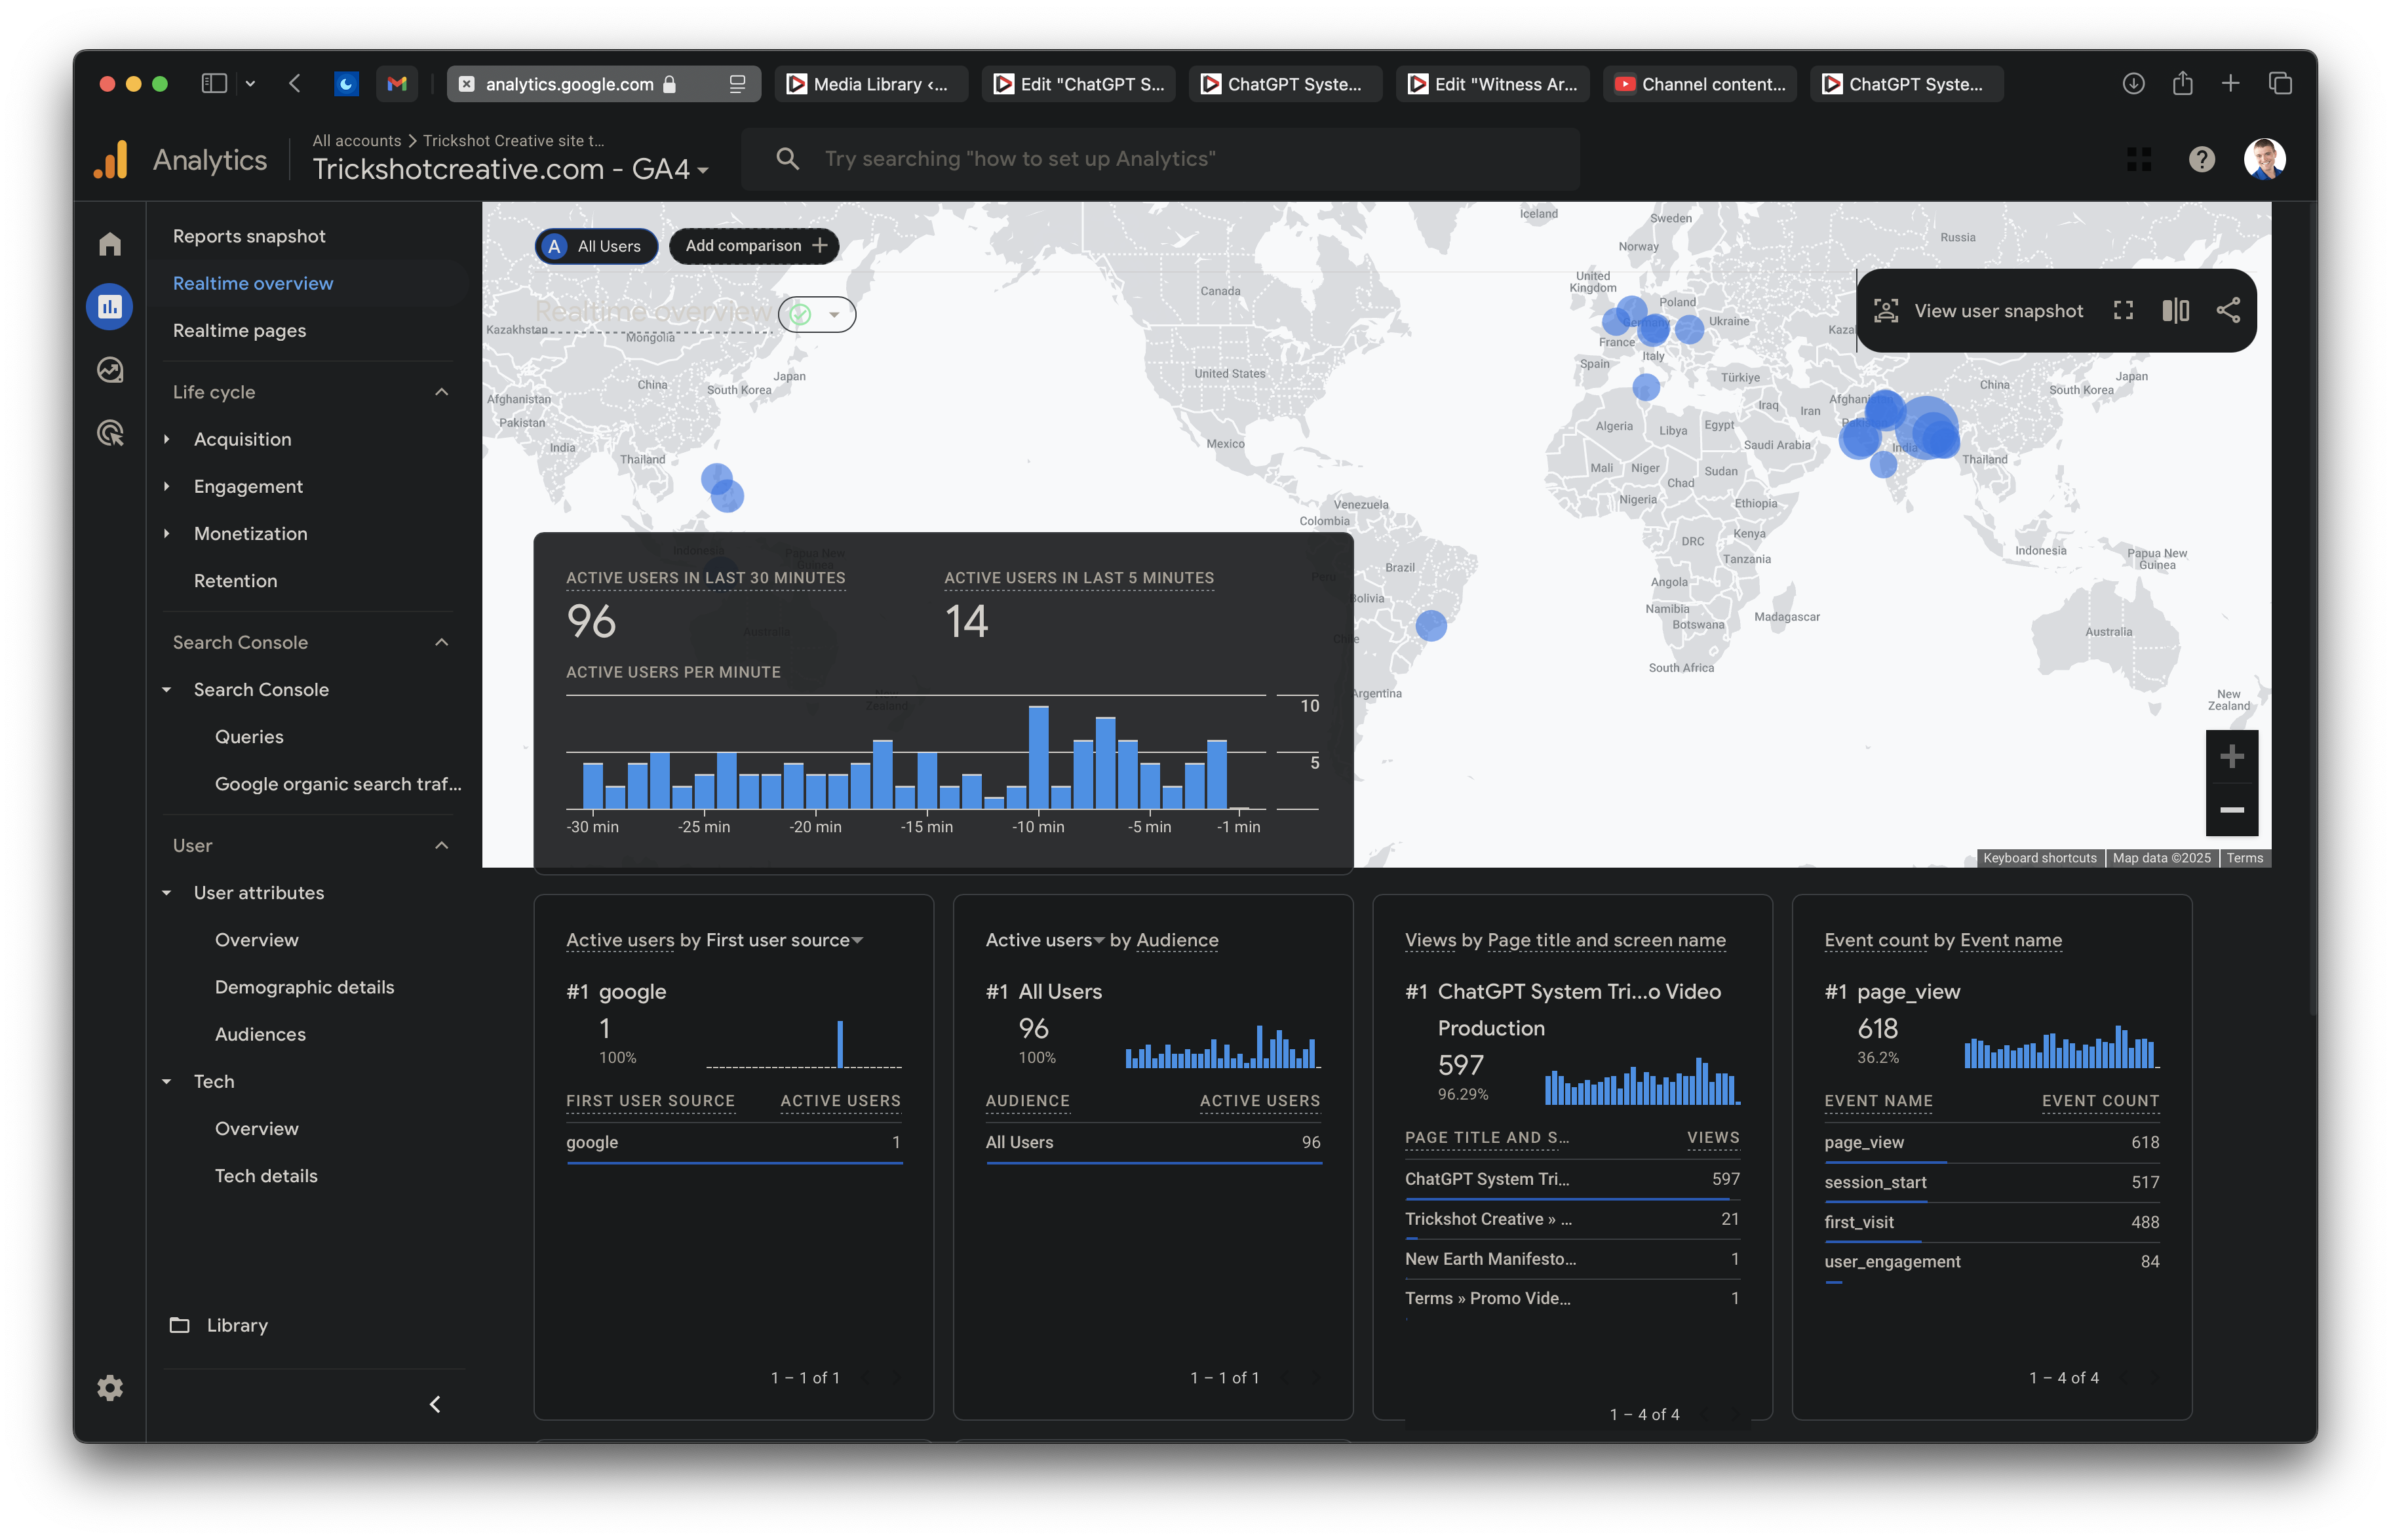Click the analytics.google.com address bar

(604, 84)
